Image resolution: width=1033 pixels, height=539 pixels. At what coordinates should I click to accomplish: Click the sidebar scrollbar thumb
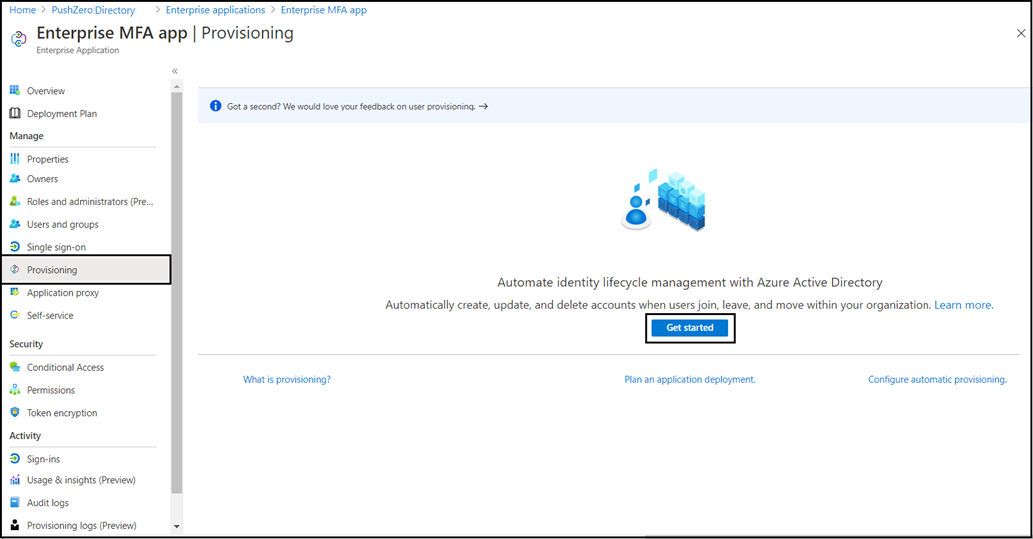point(177,293)
